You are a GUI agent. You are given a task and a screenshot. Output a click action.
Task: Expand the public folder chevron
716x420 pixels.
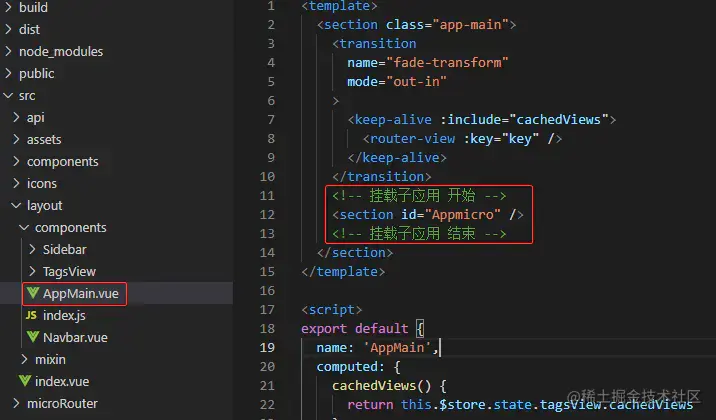[8, 73]
